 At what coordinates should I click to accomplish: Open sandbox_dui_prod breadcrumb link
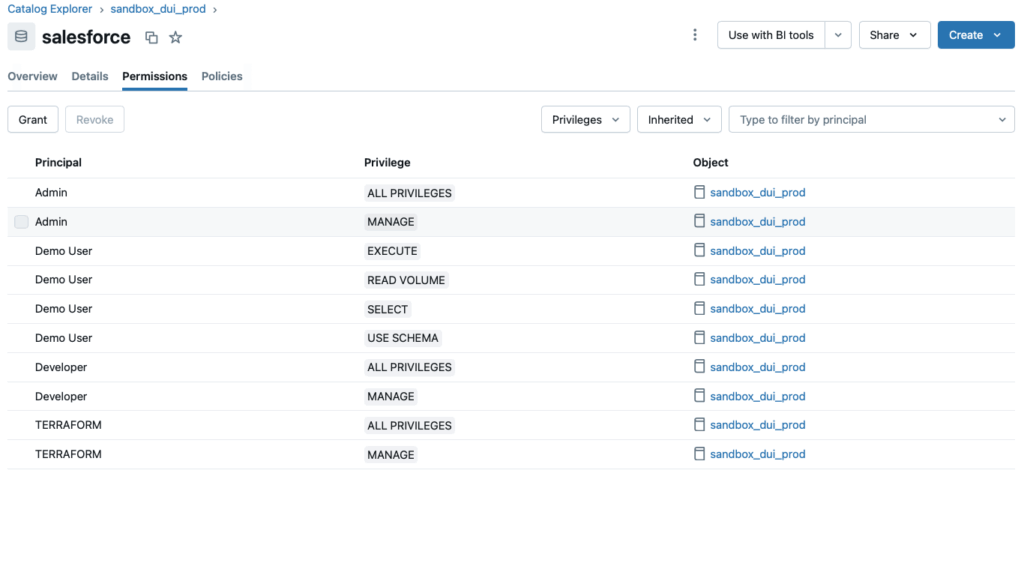click(x=158, y=9)
